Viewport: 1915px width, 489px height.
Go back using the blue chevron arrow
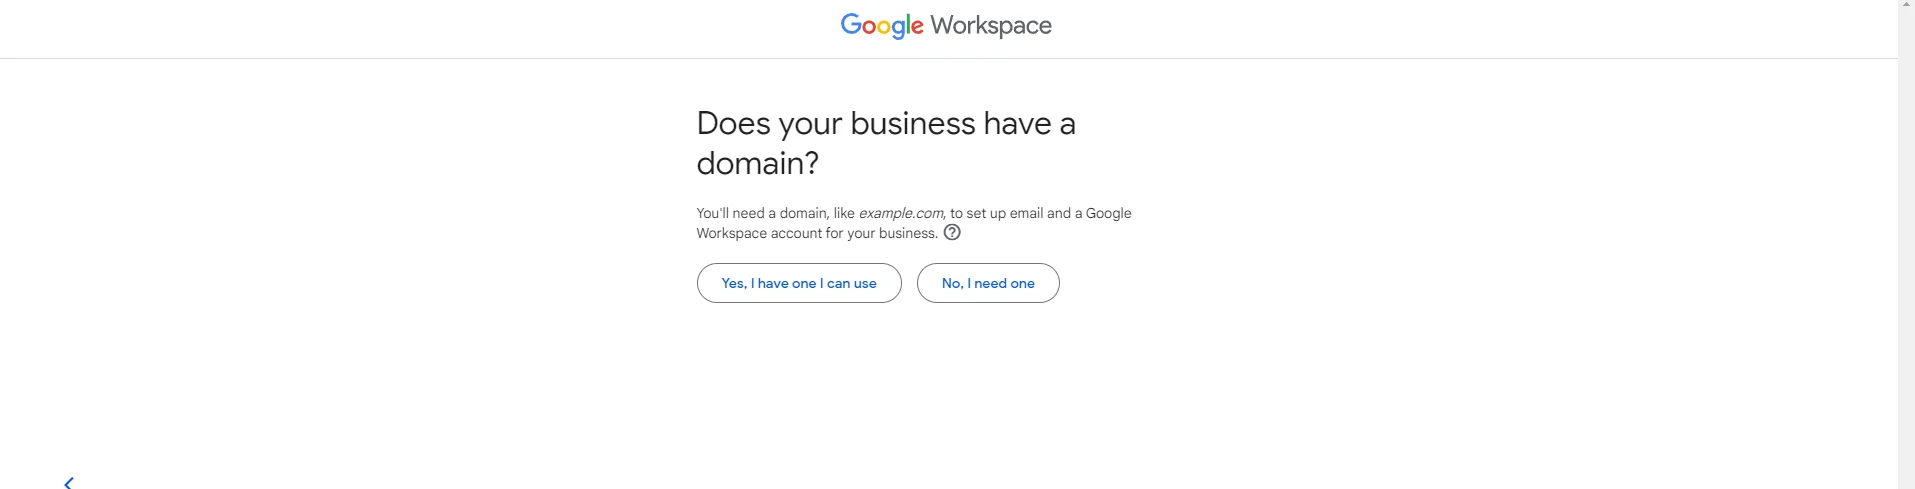coord(69,483)
